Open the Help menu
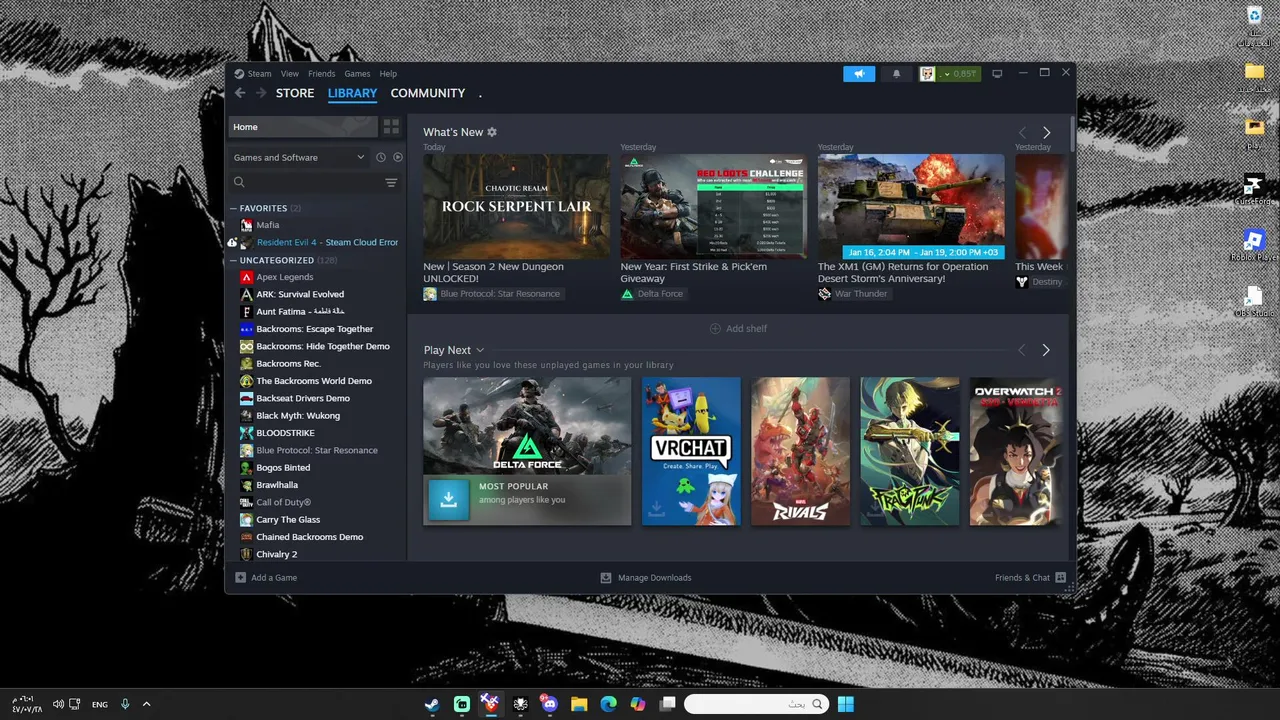1280x720 pixels. pos(388,74)
